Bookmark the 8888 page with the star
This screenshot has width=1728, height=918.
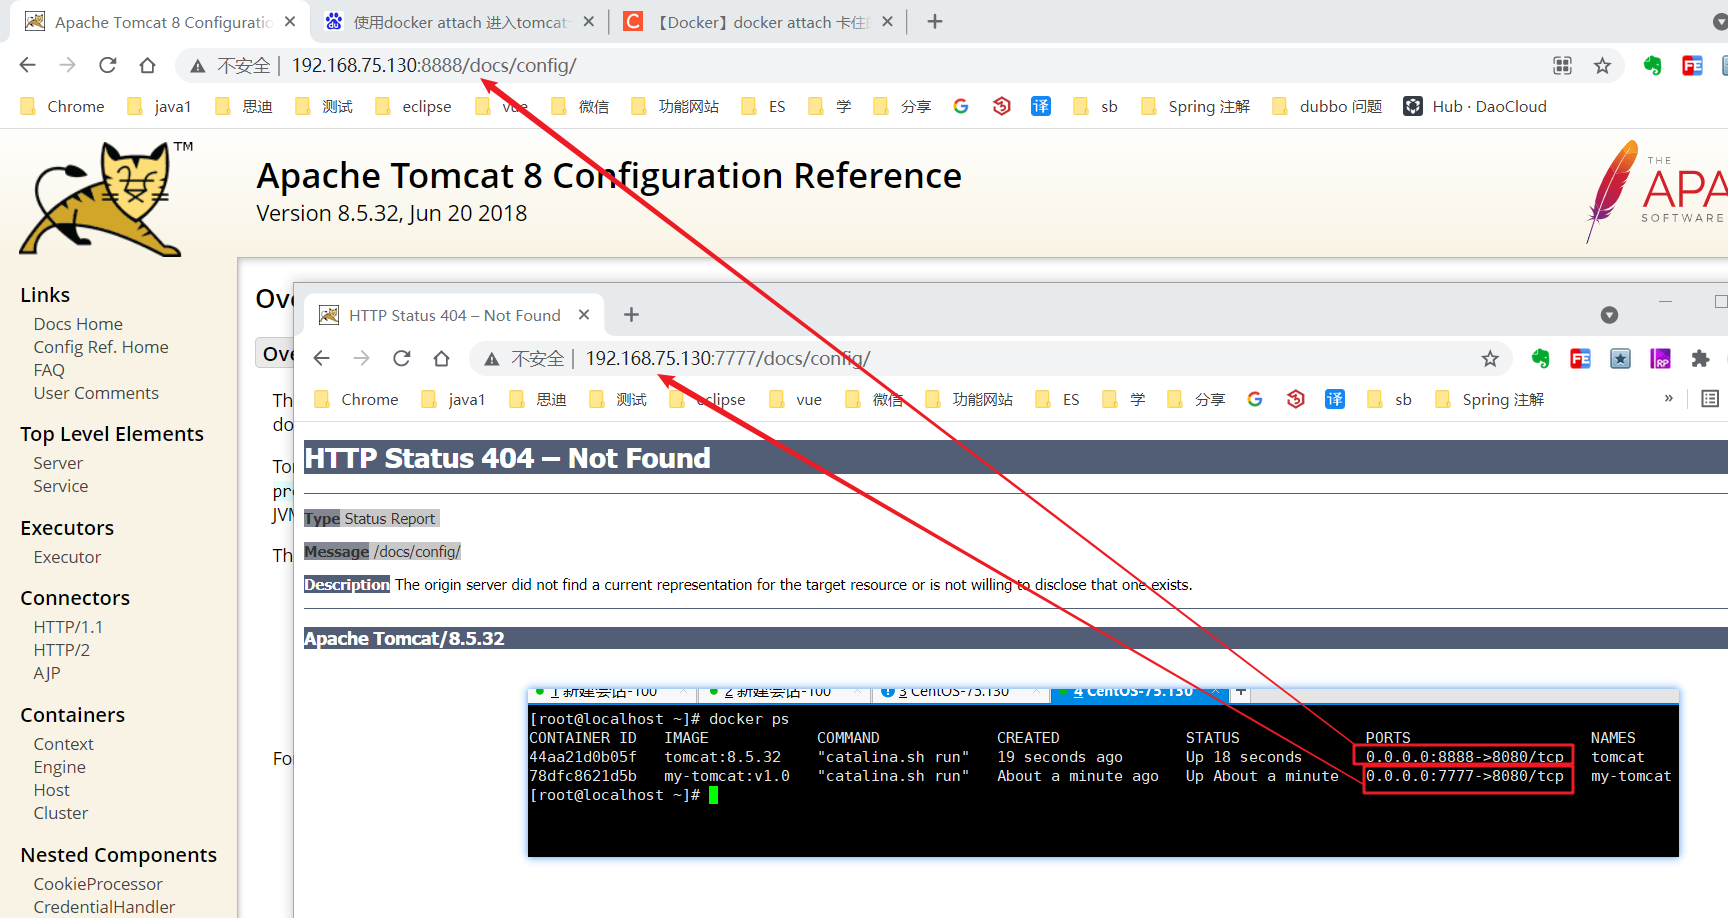point(1602,65)
